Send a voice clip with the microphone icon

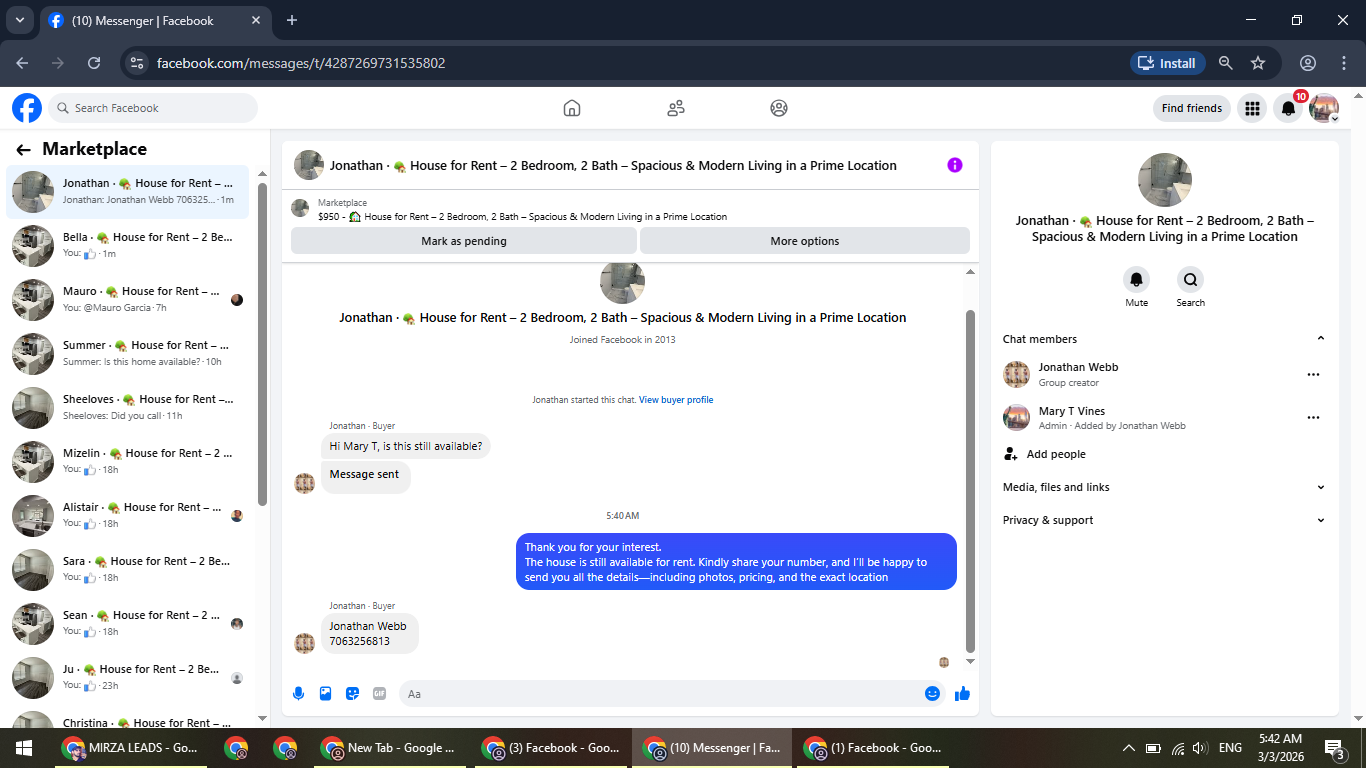(298, 694)
